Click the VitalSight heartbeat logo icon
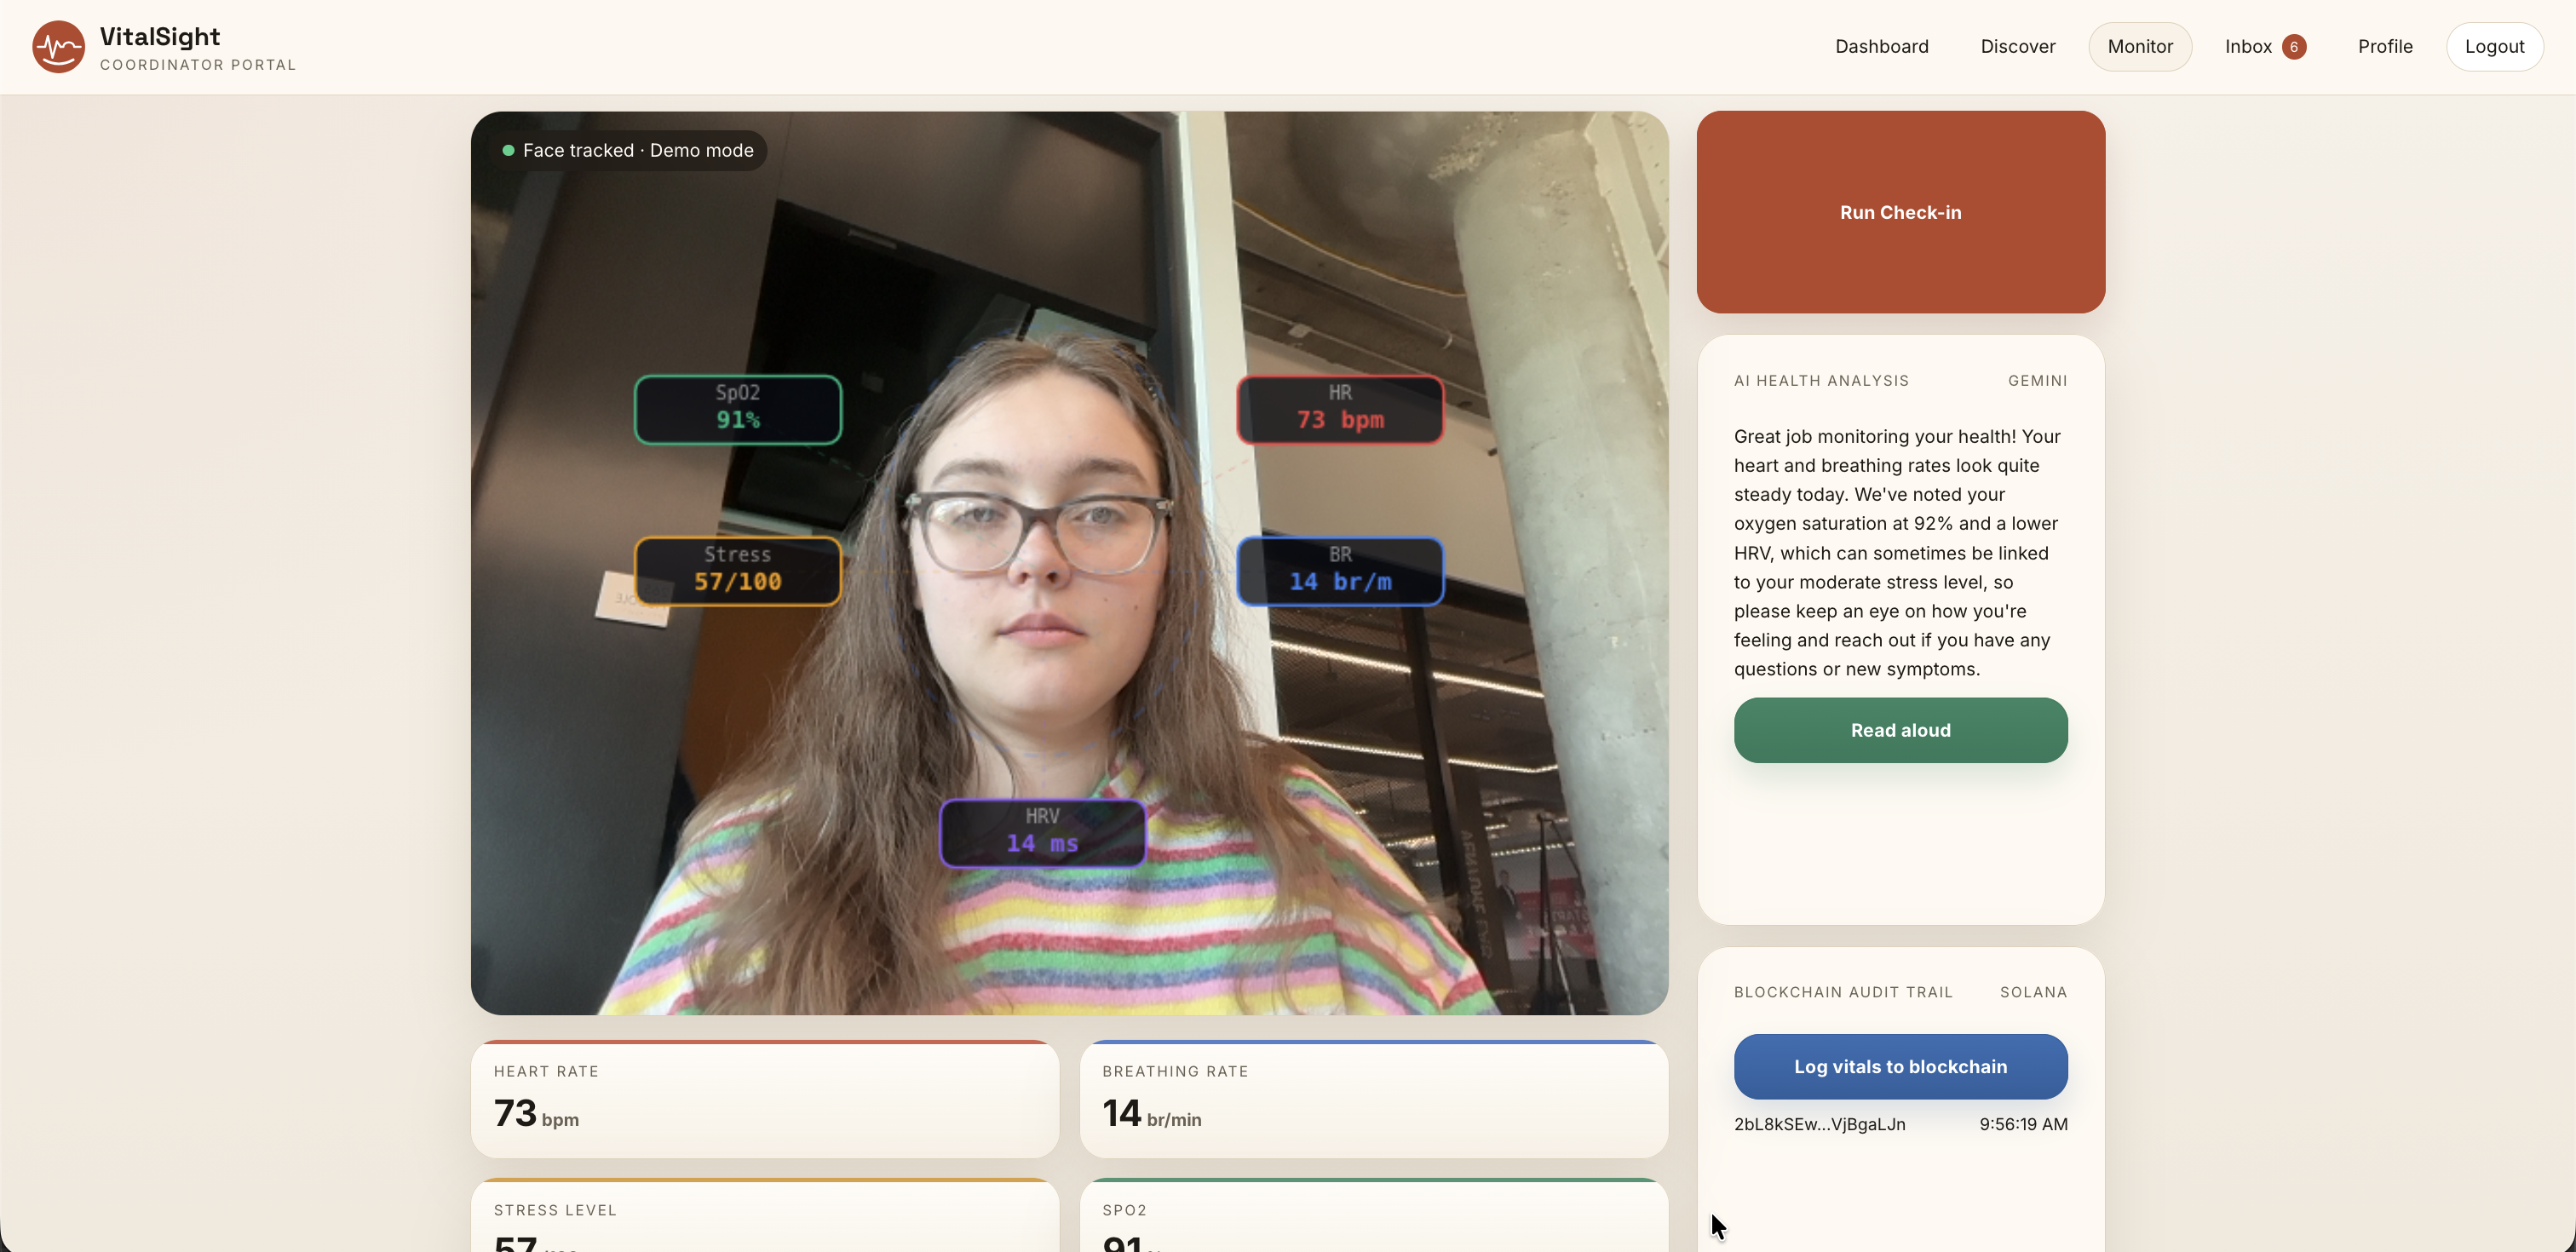This screenshot has height=1252, width=2576. click(x=58, y=47)
